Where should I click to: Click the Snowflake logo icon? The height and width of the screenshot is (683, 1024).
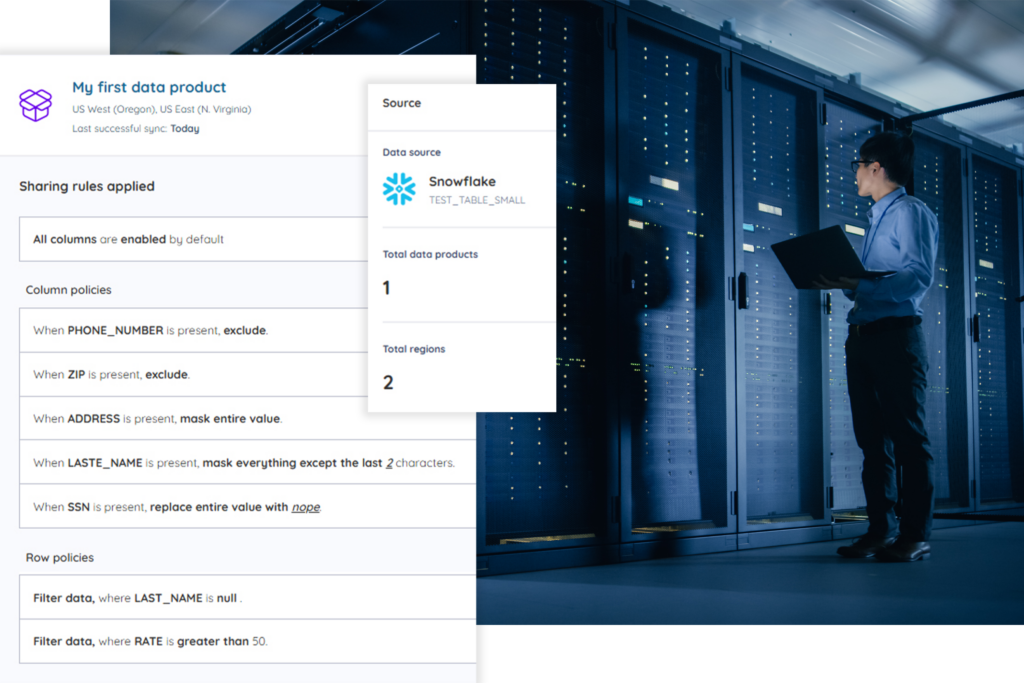399,189
